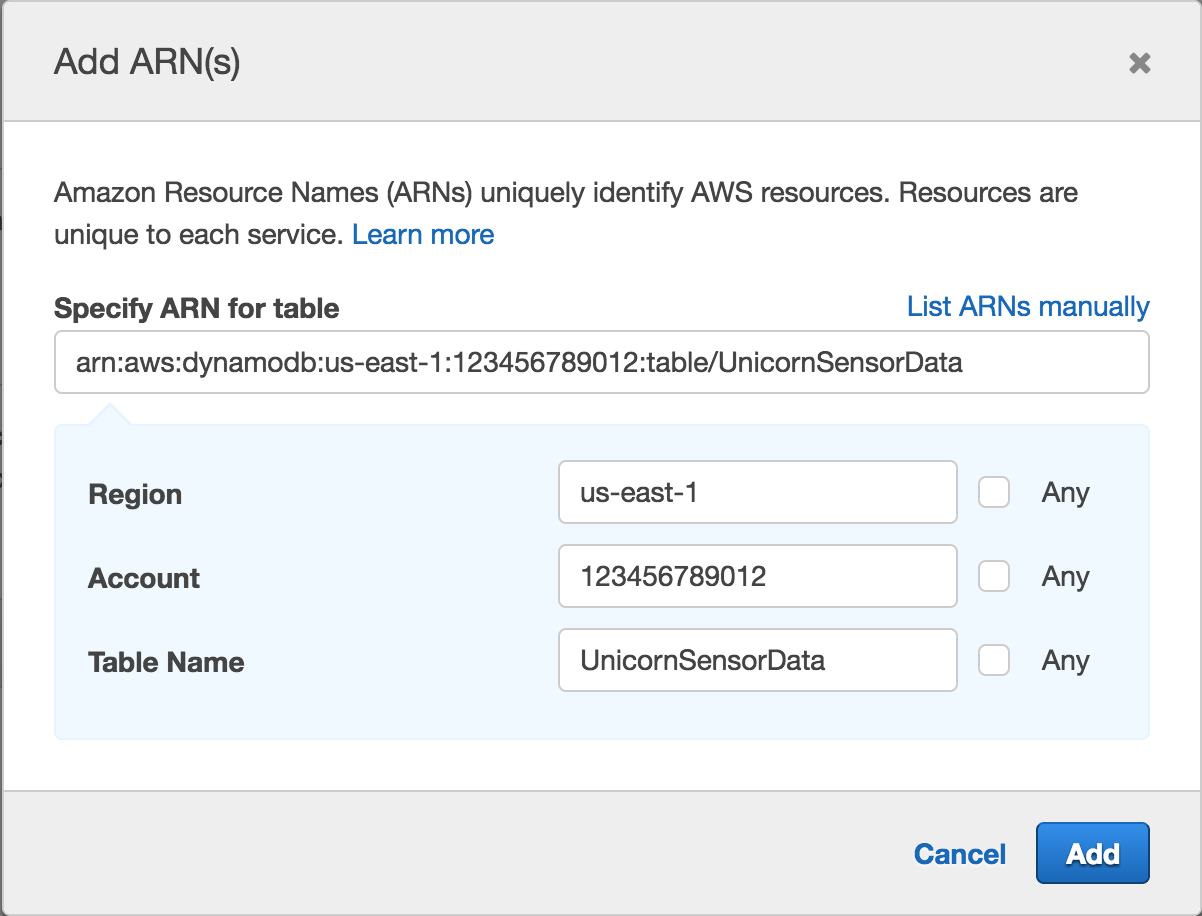
Task: Select the Add ARN(s) dialog title
Action: [147, 63]
